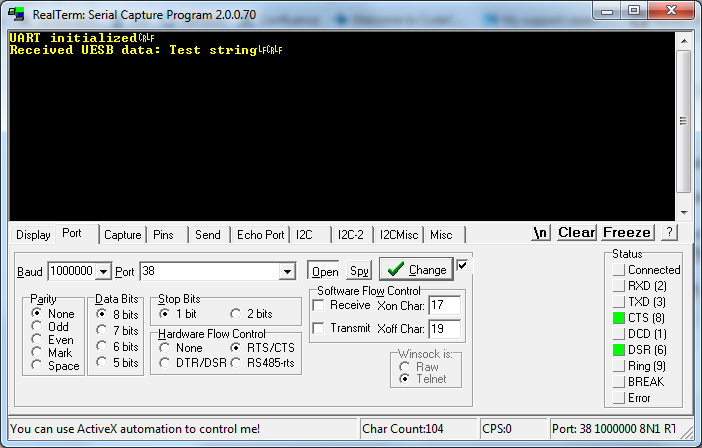Screen dimensions: 702x448
Task: Go to the Echo Port tab
Action: coord(261,235)
